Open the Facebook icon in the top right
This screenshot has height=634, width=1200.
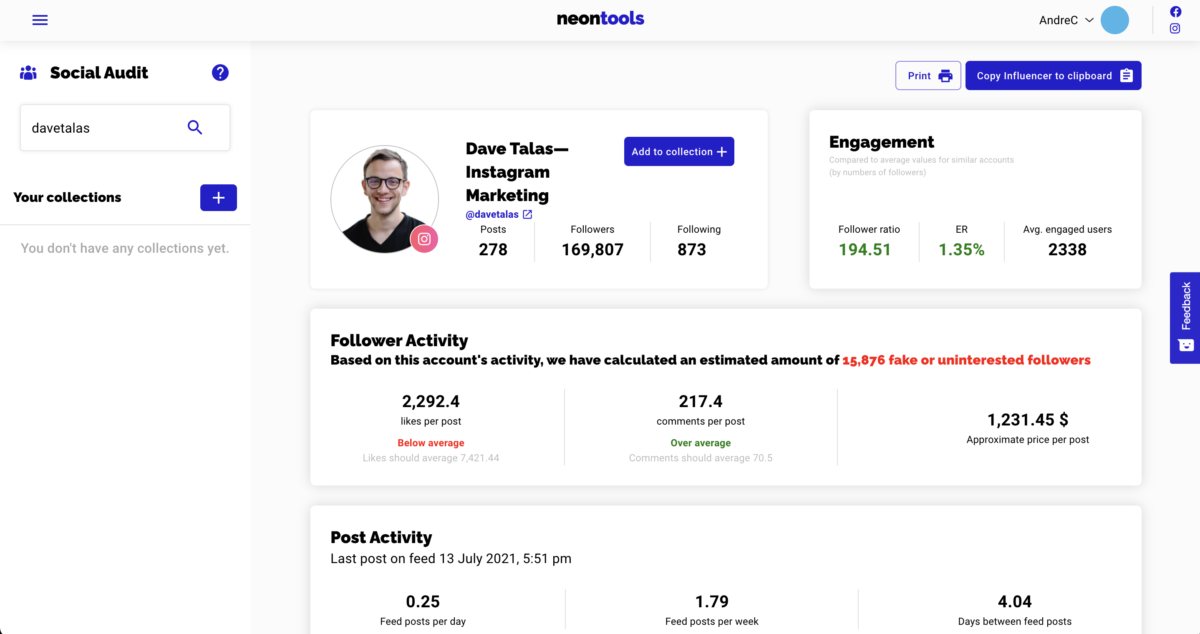(1175, 10)
